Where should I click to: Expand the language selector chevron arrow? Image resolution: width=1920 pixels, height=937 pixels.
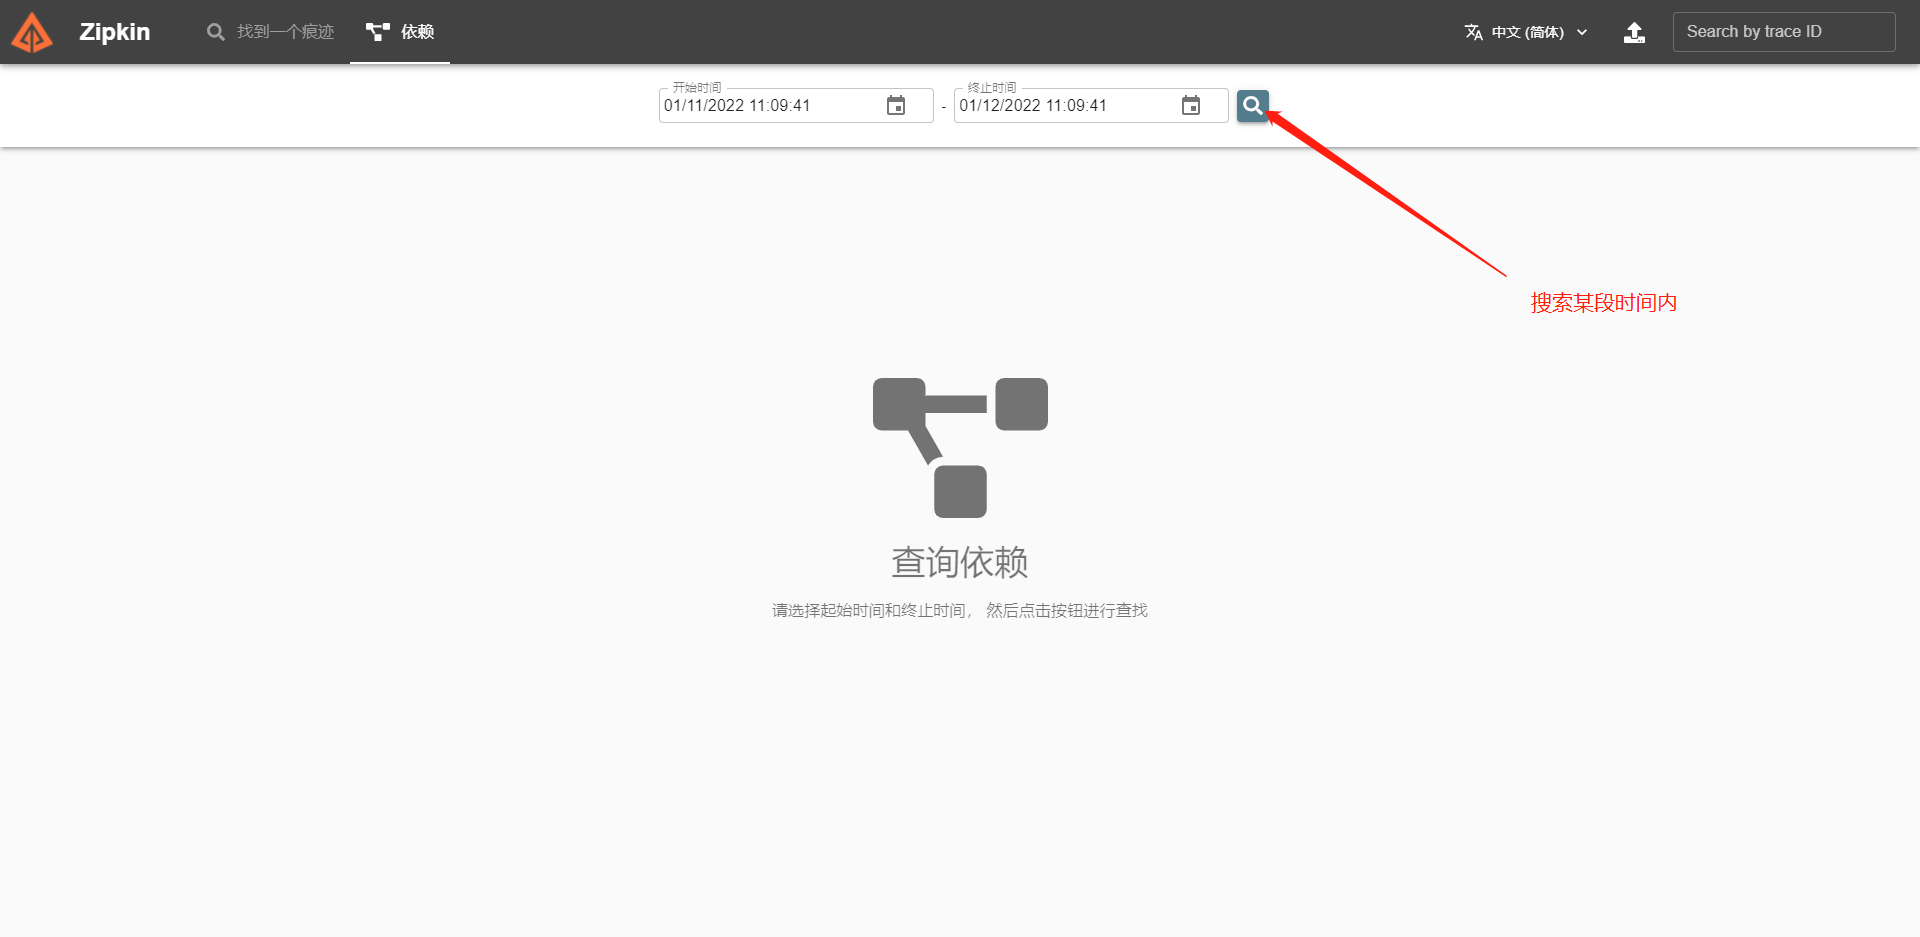click(1581, 32)
